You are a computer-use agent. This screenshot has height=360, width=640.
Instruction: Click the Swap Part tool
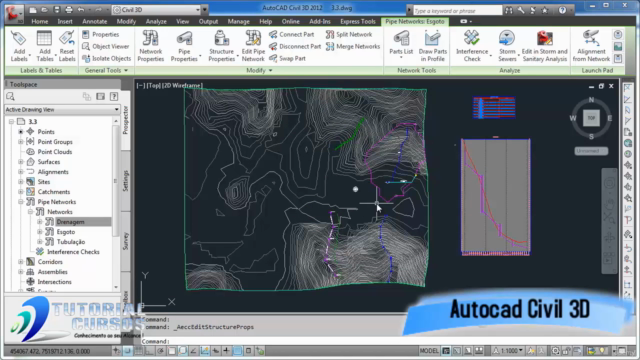tap(287, 58)
